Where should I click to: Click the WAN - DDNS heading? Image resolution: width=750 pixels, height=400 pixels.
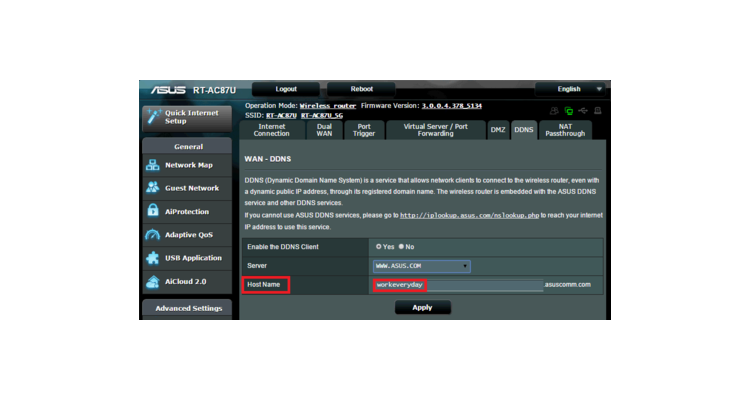pos(267,159)
